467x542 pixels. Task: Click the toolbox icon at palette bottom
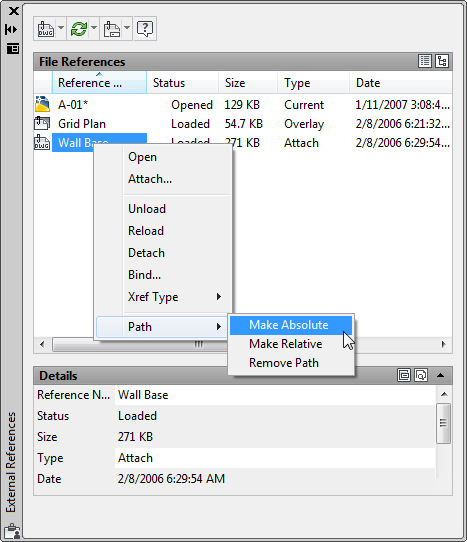(12, 531)
